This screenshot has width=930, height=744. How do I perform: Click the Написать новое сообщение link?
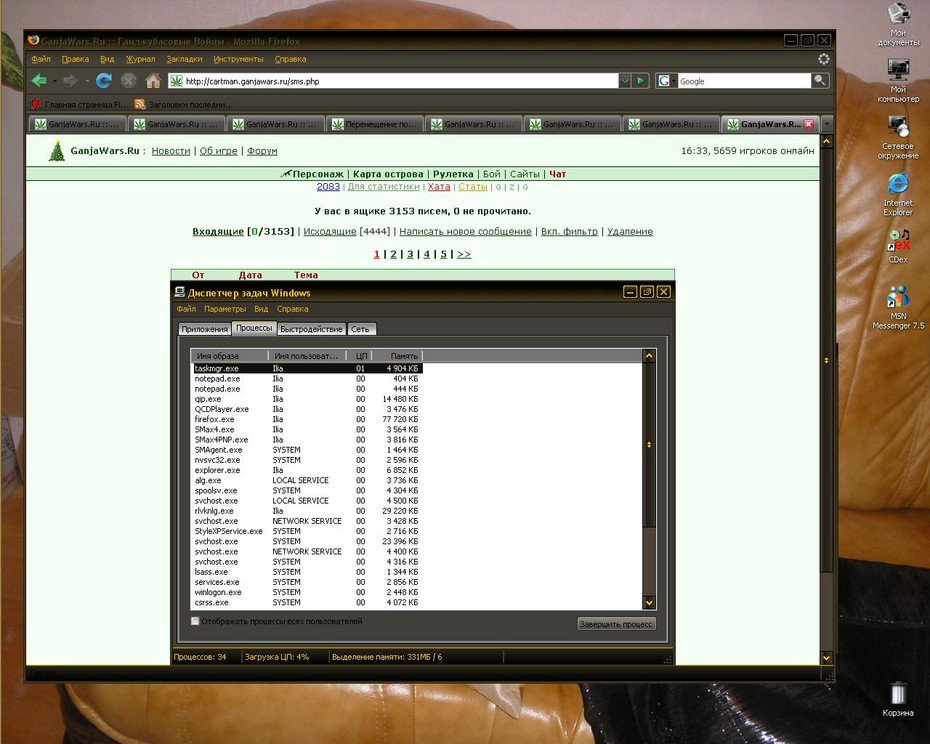(465, 231)
